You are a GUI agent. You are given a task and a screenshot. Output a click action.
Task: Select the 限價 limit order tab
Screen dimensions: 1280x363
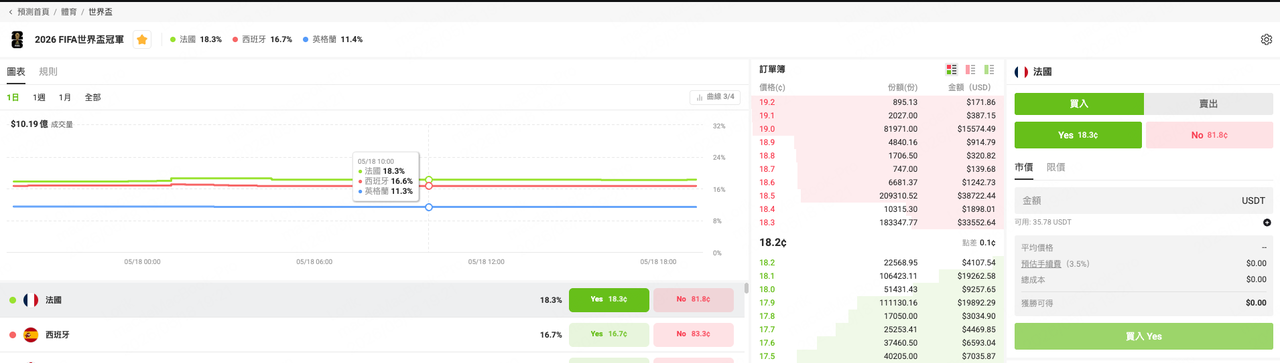pos(1056,167)
